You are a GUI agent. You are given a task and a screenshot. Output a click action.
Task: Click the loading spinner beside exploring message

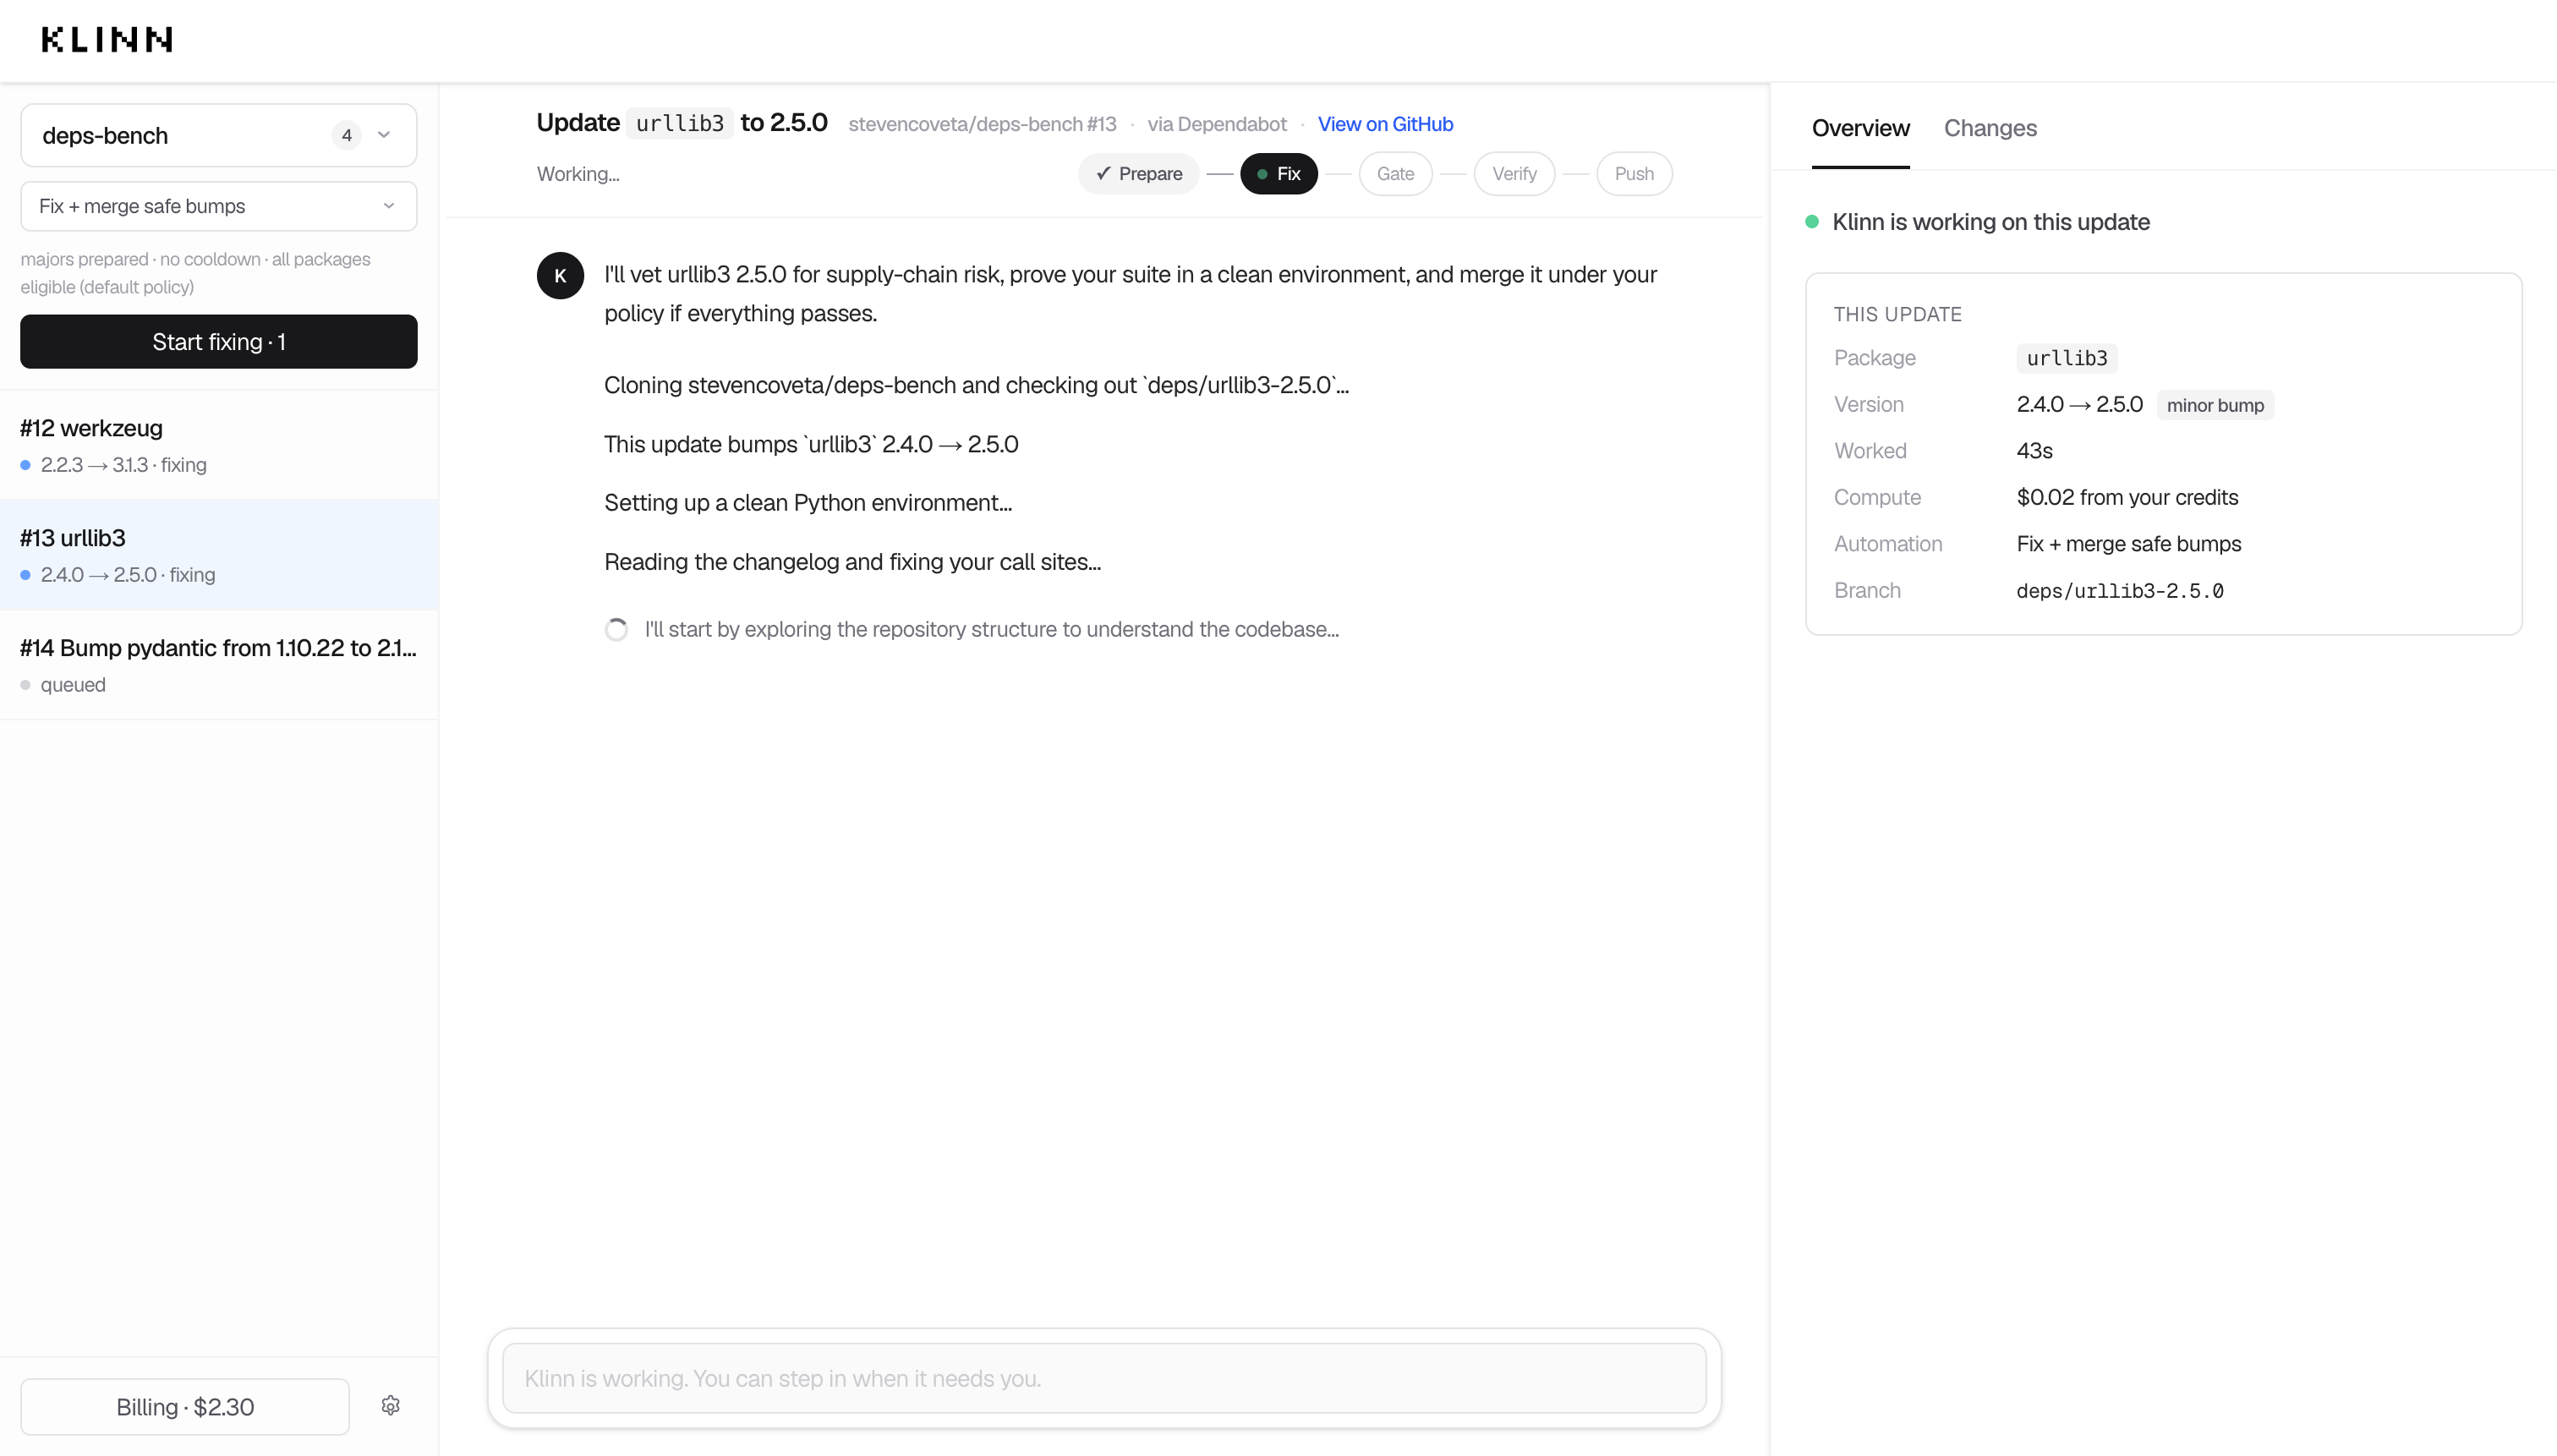[616, 629]
